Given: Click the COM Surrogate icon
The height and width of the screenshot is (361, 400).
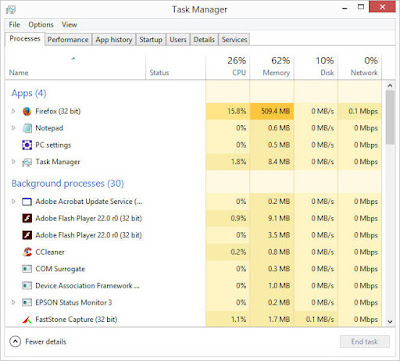Looking at the screenshot, I should coord(27,269).
